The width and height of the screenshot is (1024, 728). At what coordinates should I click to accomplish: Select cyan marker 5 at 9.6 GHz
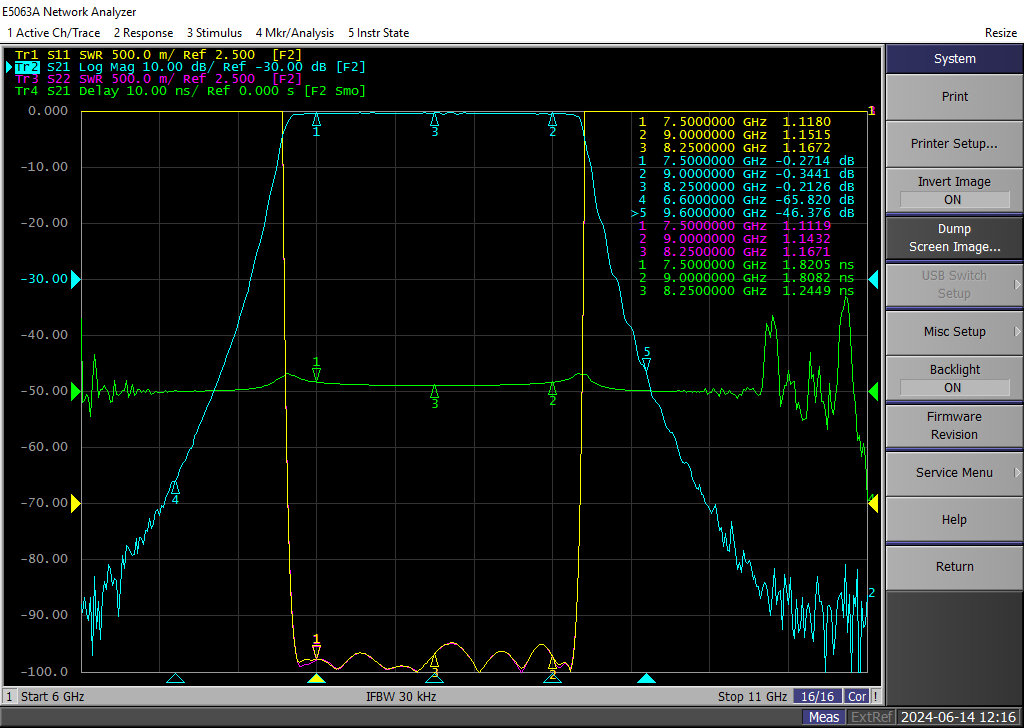coord(647,363)
